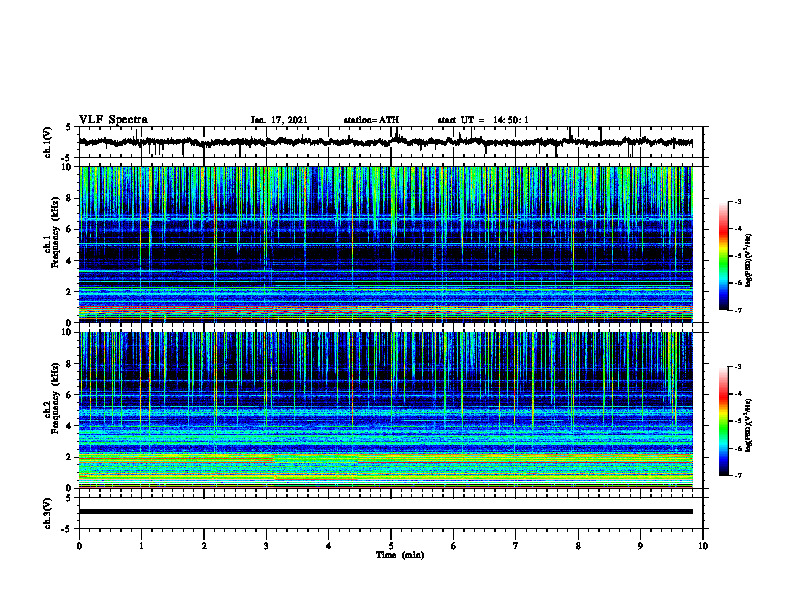
Task: Click the ch.2 color bar "-7" label
Action: click(x=738, y=475)
